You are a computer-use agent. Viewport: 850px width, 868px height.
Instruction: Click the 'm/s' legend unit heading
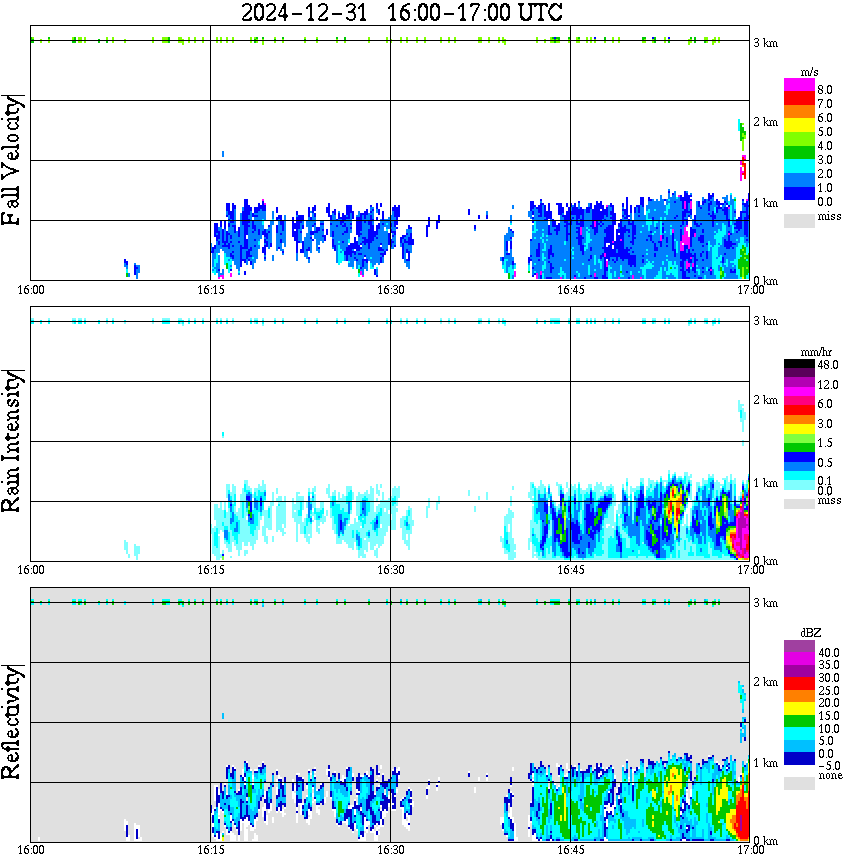[x=809, y=72]
